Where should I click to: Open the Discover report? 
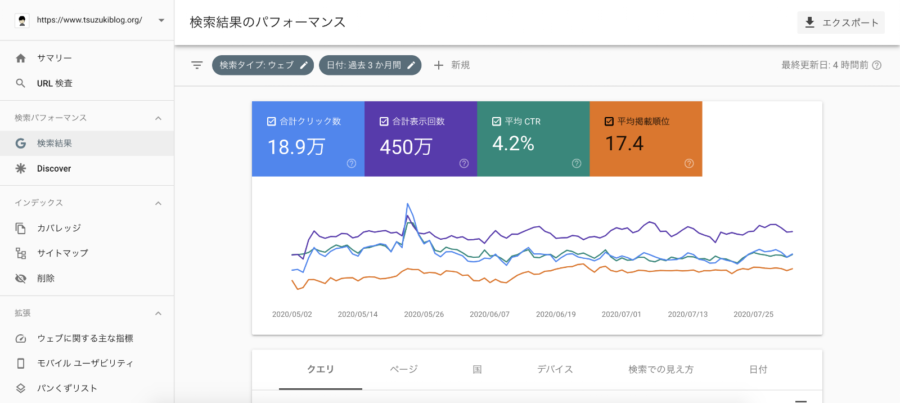[87, 169]
